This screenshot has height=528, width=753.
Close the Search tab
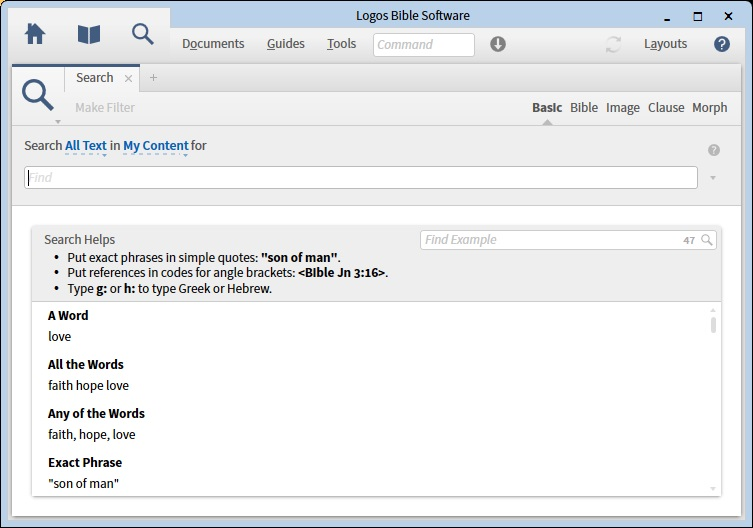[128, 78]
